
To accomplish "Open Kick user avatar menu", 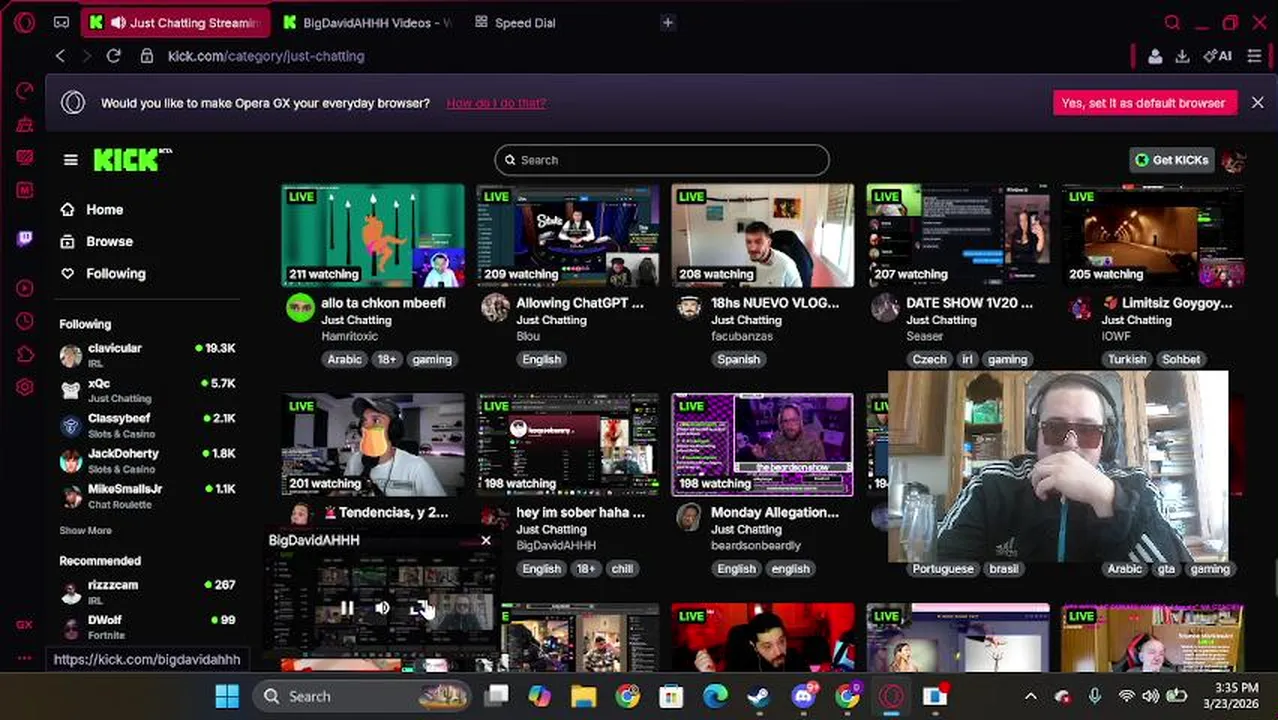I will 1234,160.
